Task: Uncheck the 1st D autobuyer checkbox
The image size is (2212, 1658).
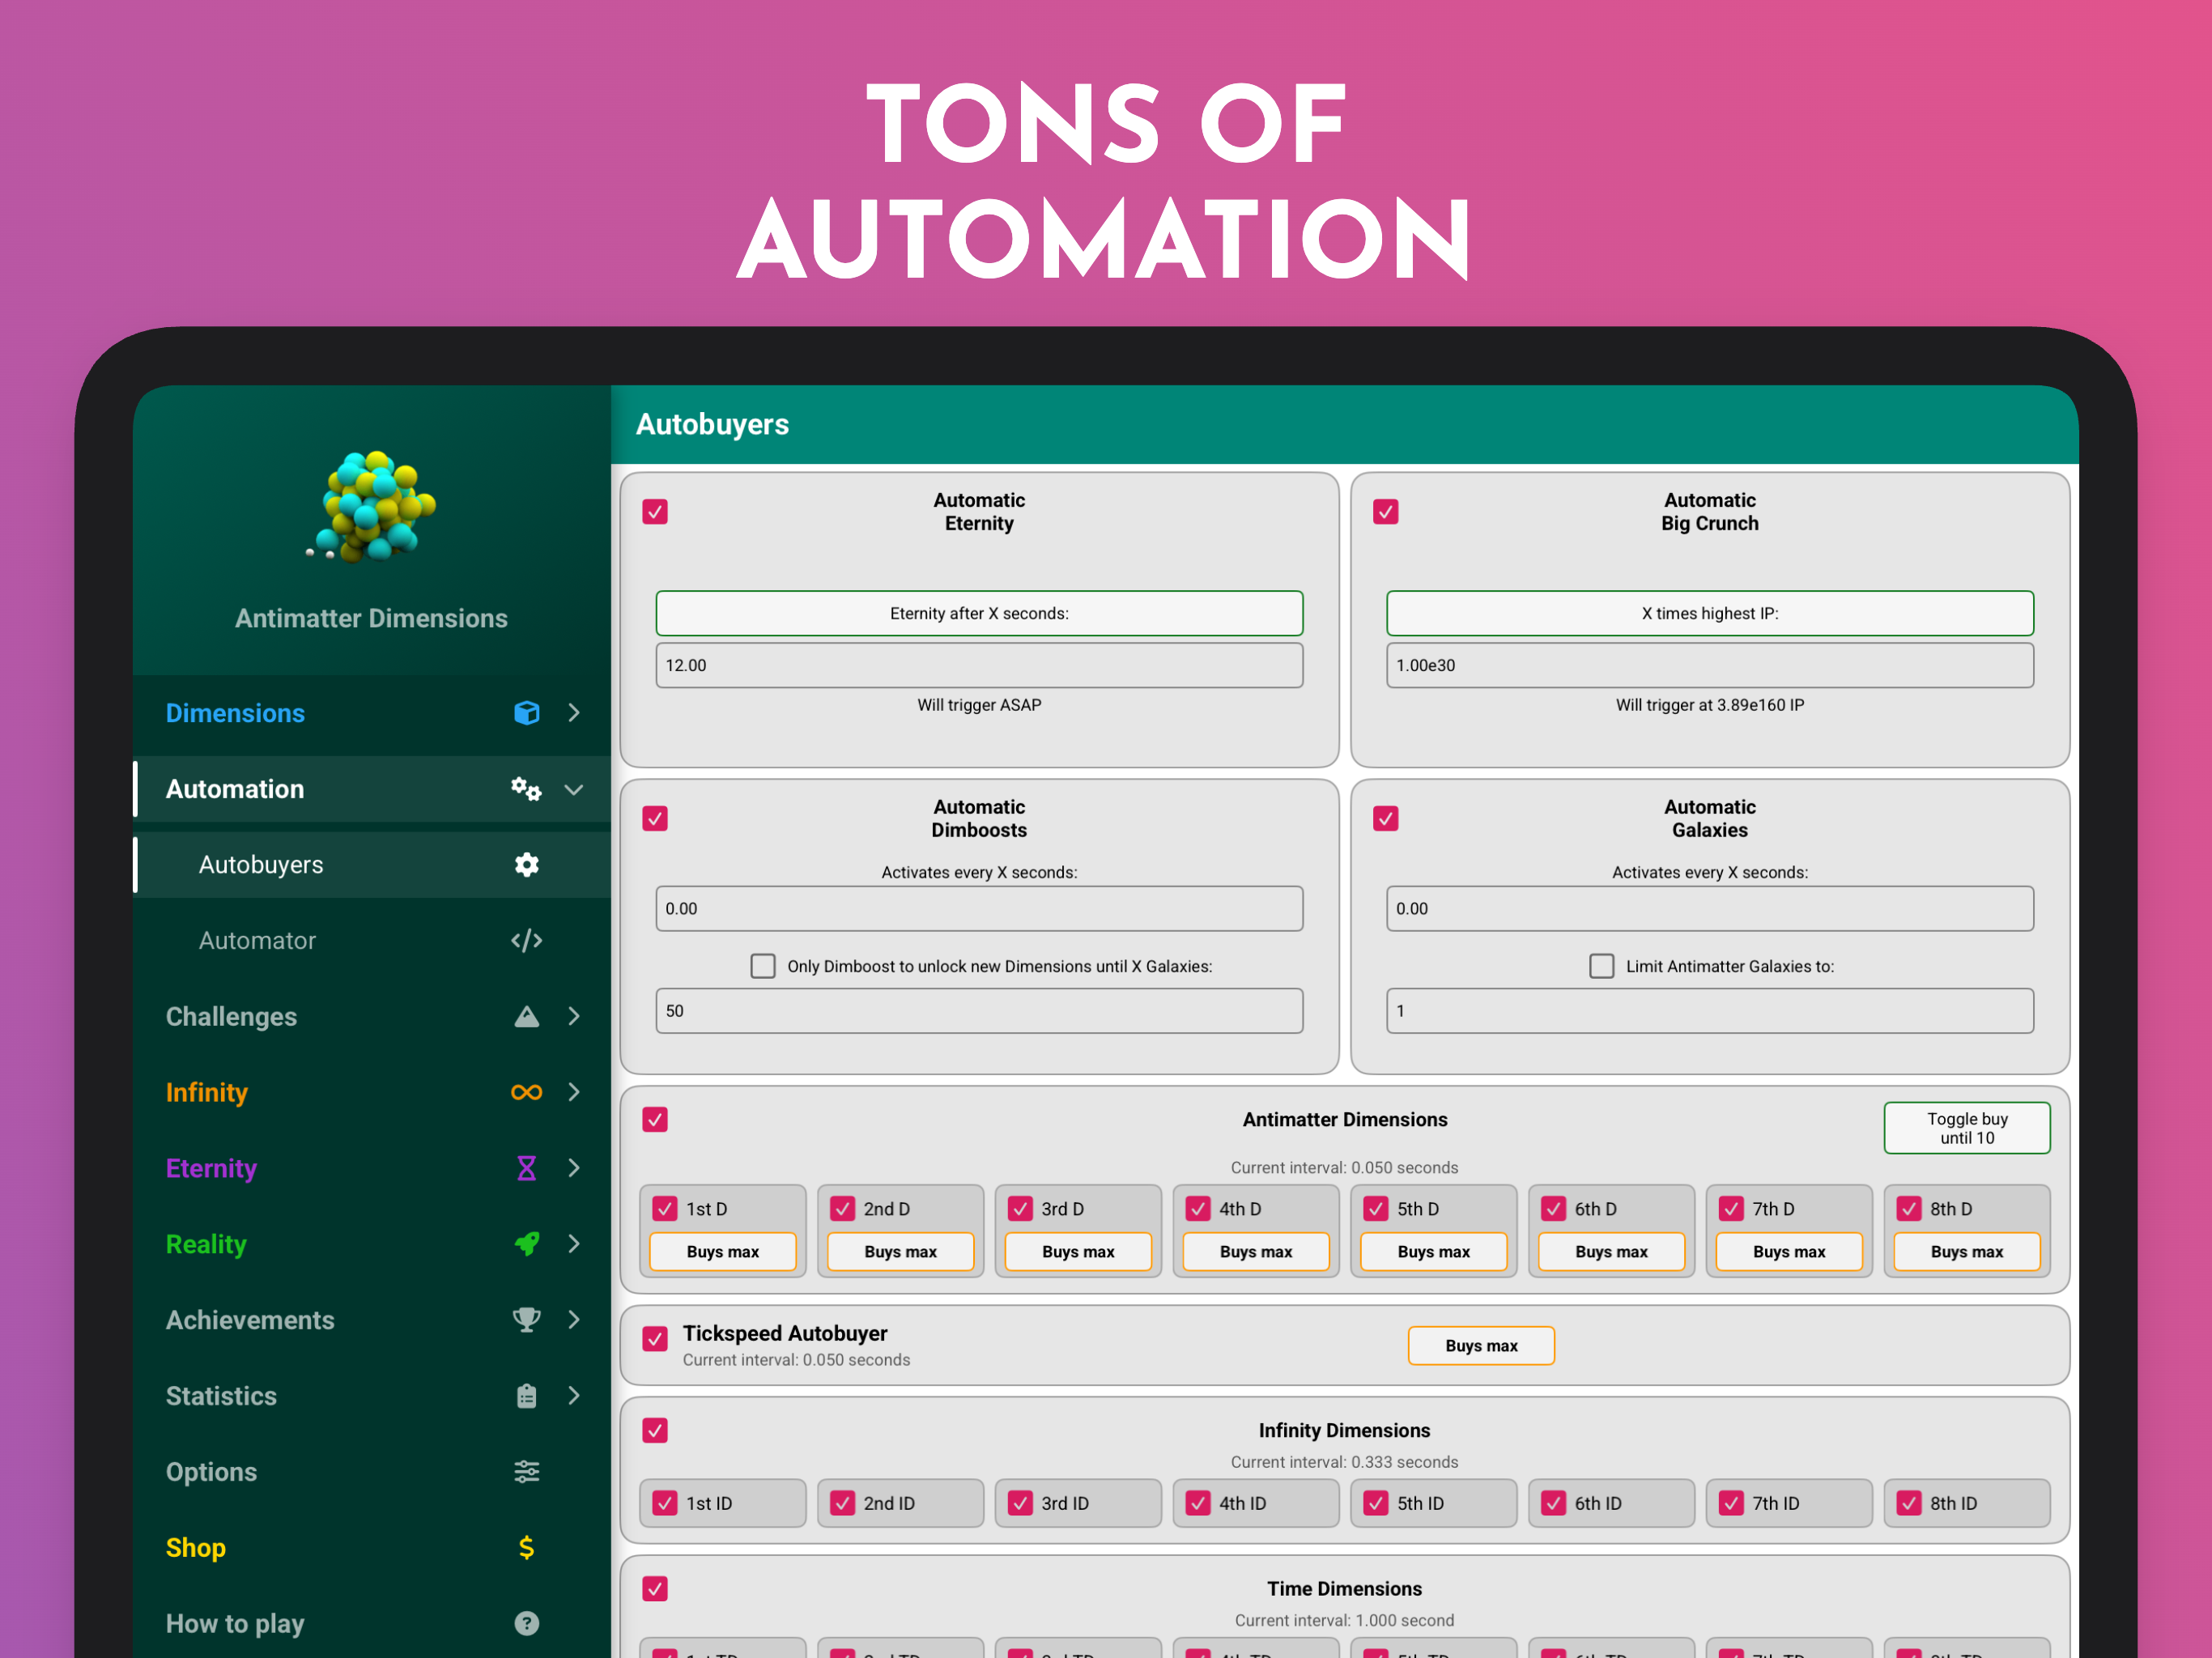Action: pos(665,1209)
